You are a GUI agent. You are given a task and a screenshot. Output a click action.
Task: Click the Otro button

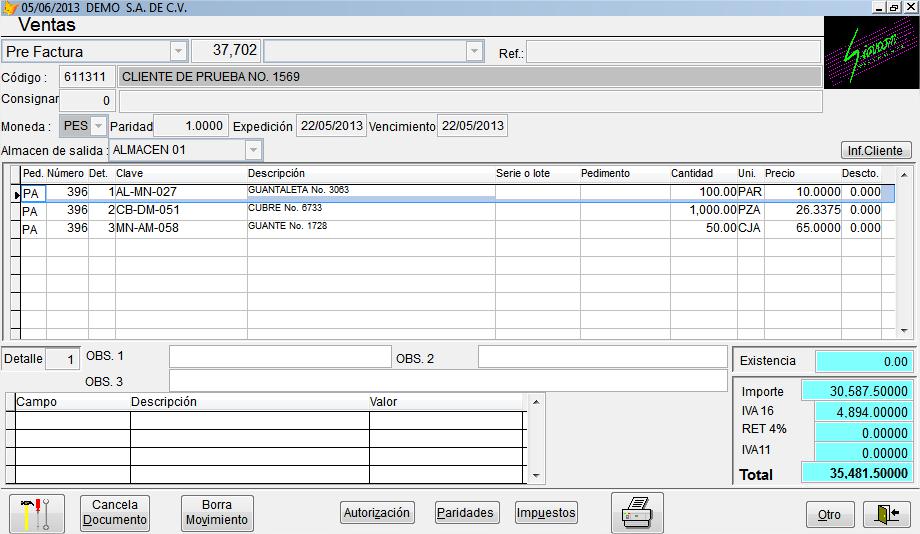coord(830,514)
